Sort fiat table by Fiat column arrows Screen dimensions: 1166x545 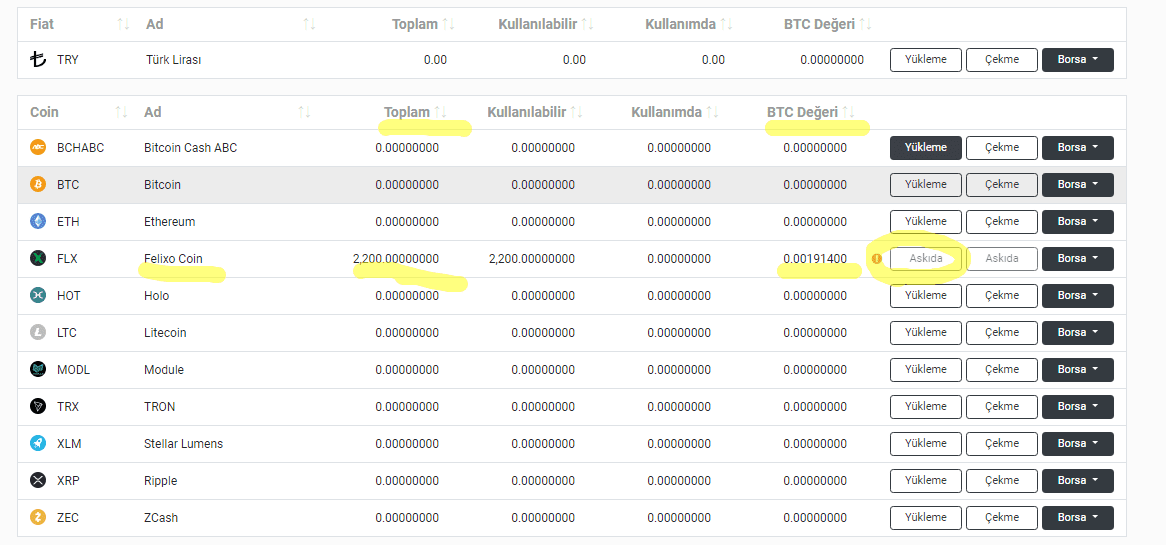tap(123, 25)
